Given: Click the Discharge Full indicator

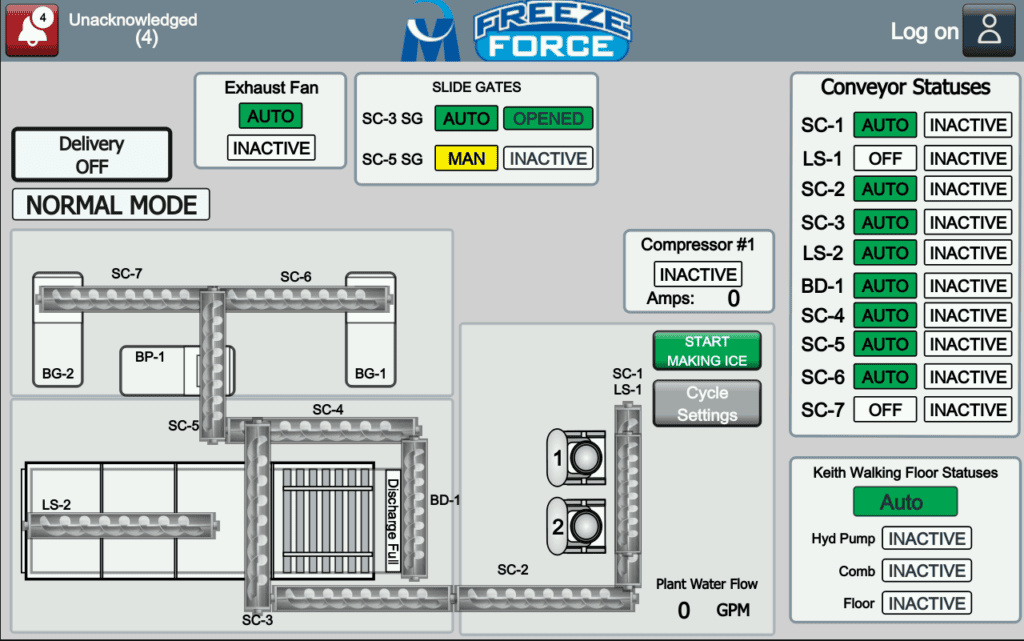Looking at the screenshot, I should 392,521.
